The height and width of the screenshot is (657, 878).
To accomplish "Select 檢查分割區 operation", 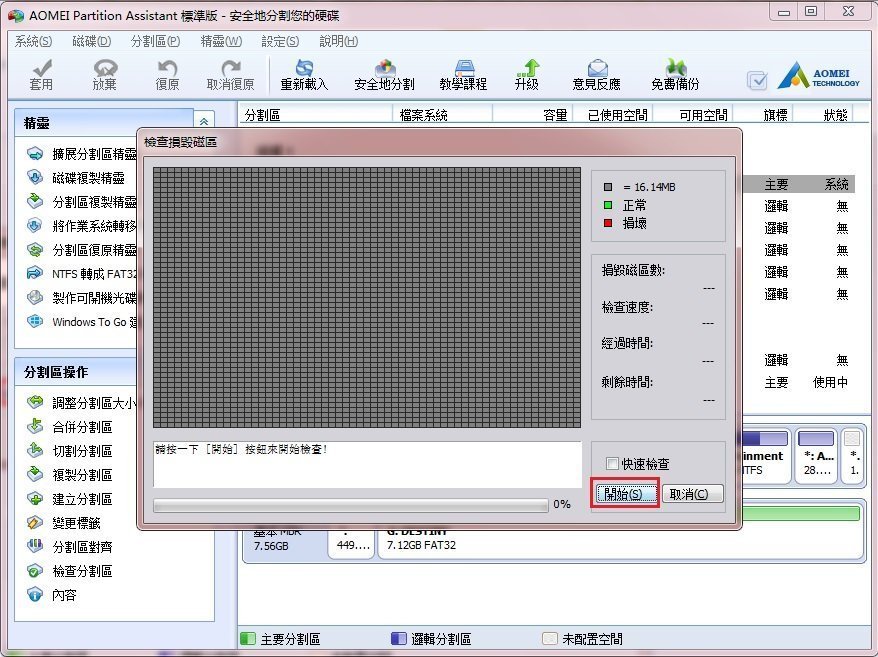I will [69, 571].
